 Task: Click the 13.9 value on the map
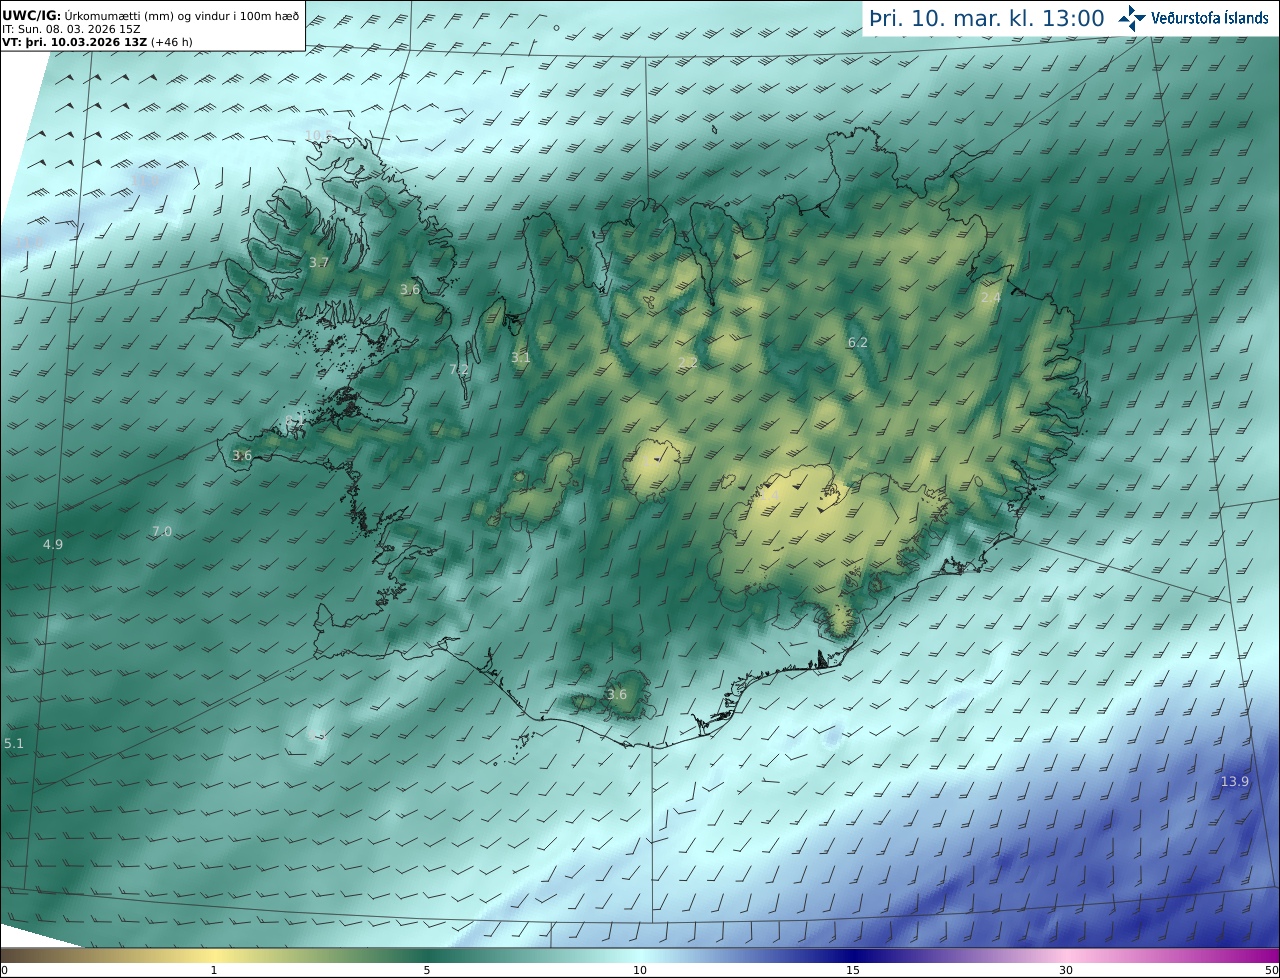coord(1234,781)
